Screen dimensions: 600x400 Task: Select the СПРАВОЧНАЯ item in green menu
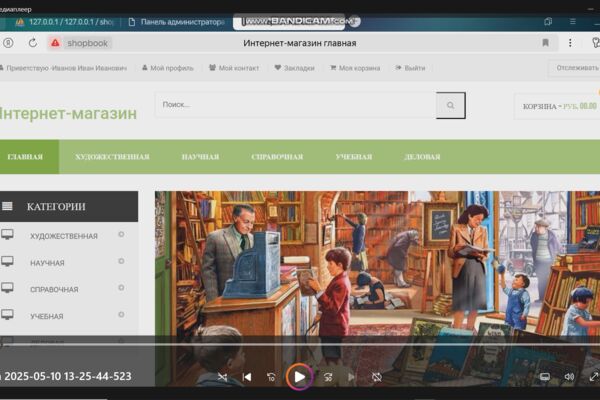coord(277,157)
